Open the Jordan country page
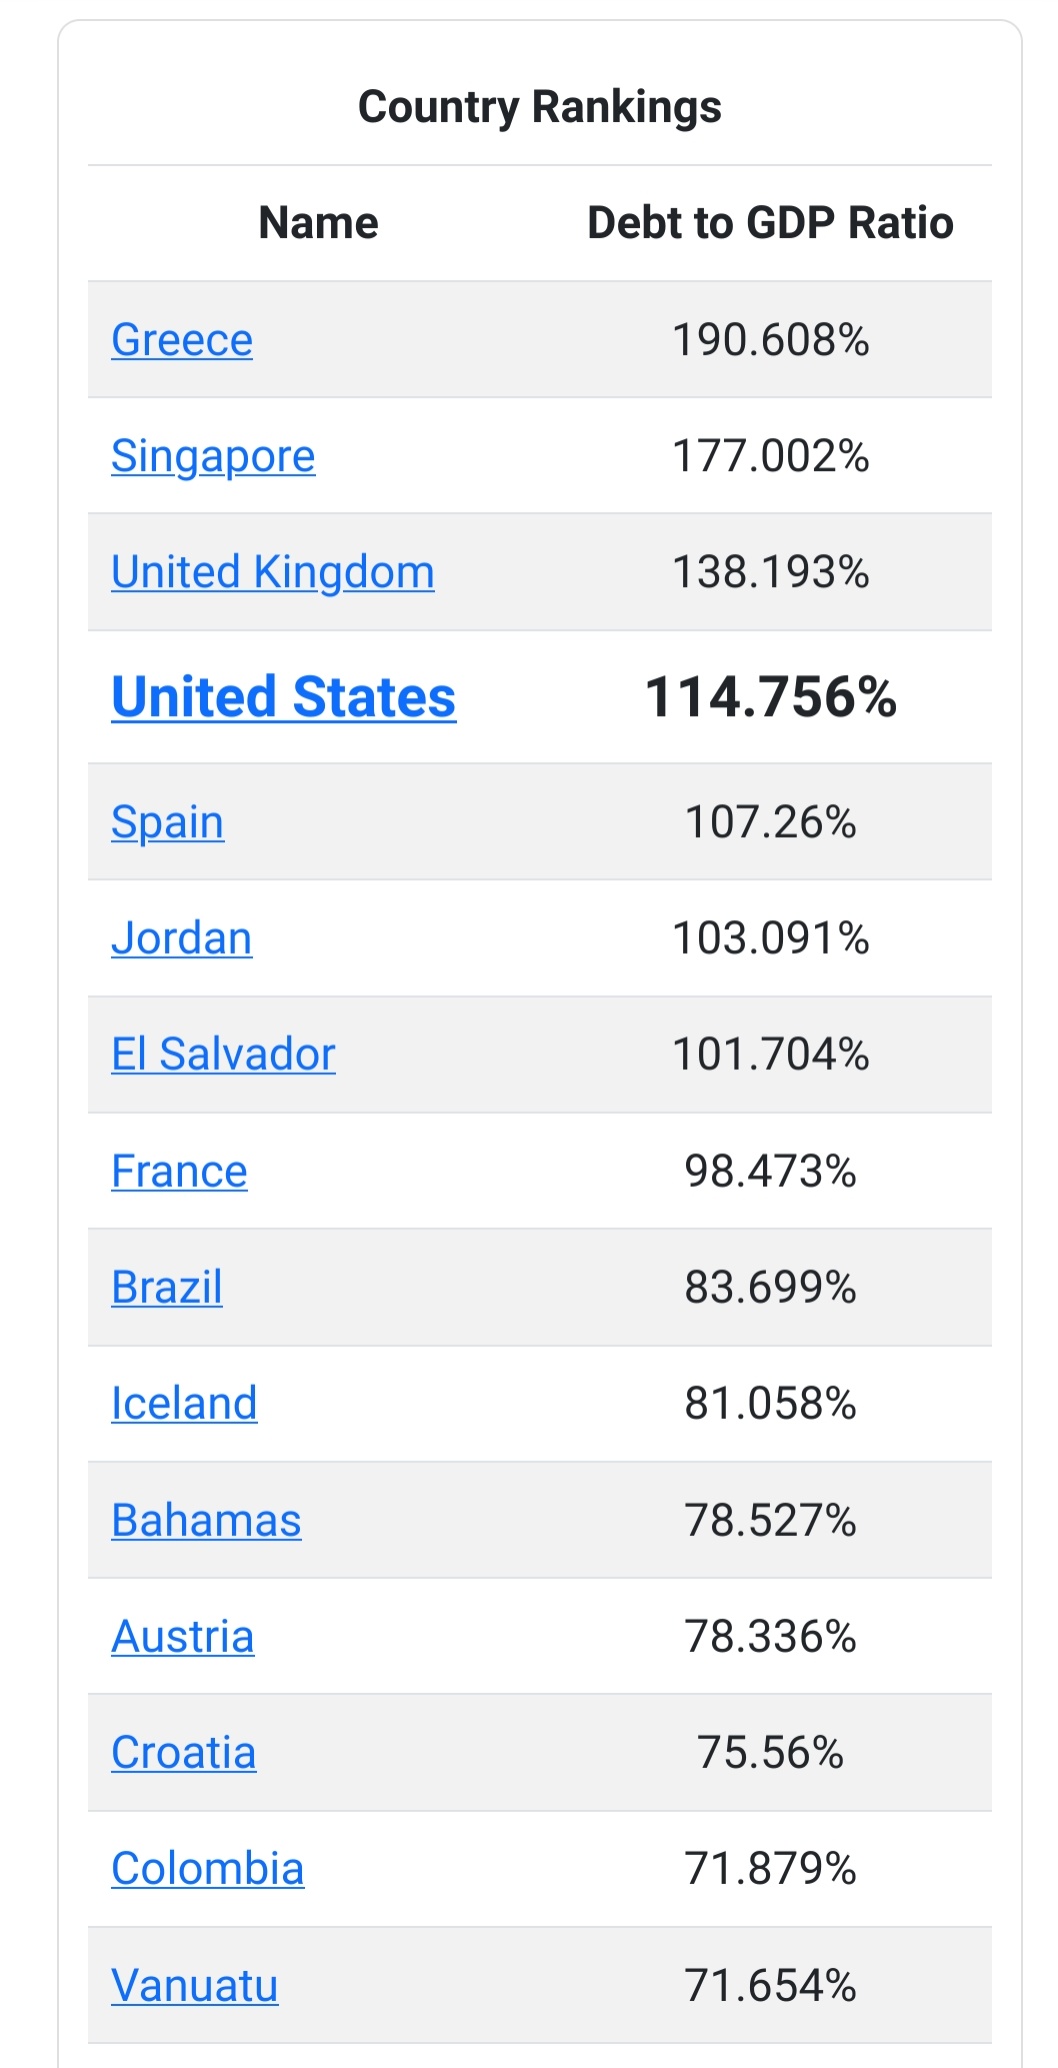The height and width of the screenshot is (2068, 1058). (x=182, y=938)
